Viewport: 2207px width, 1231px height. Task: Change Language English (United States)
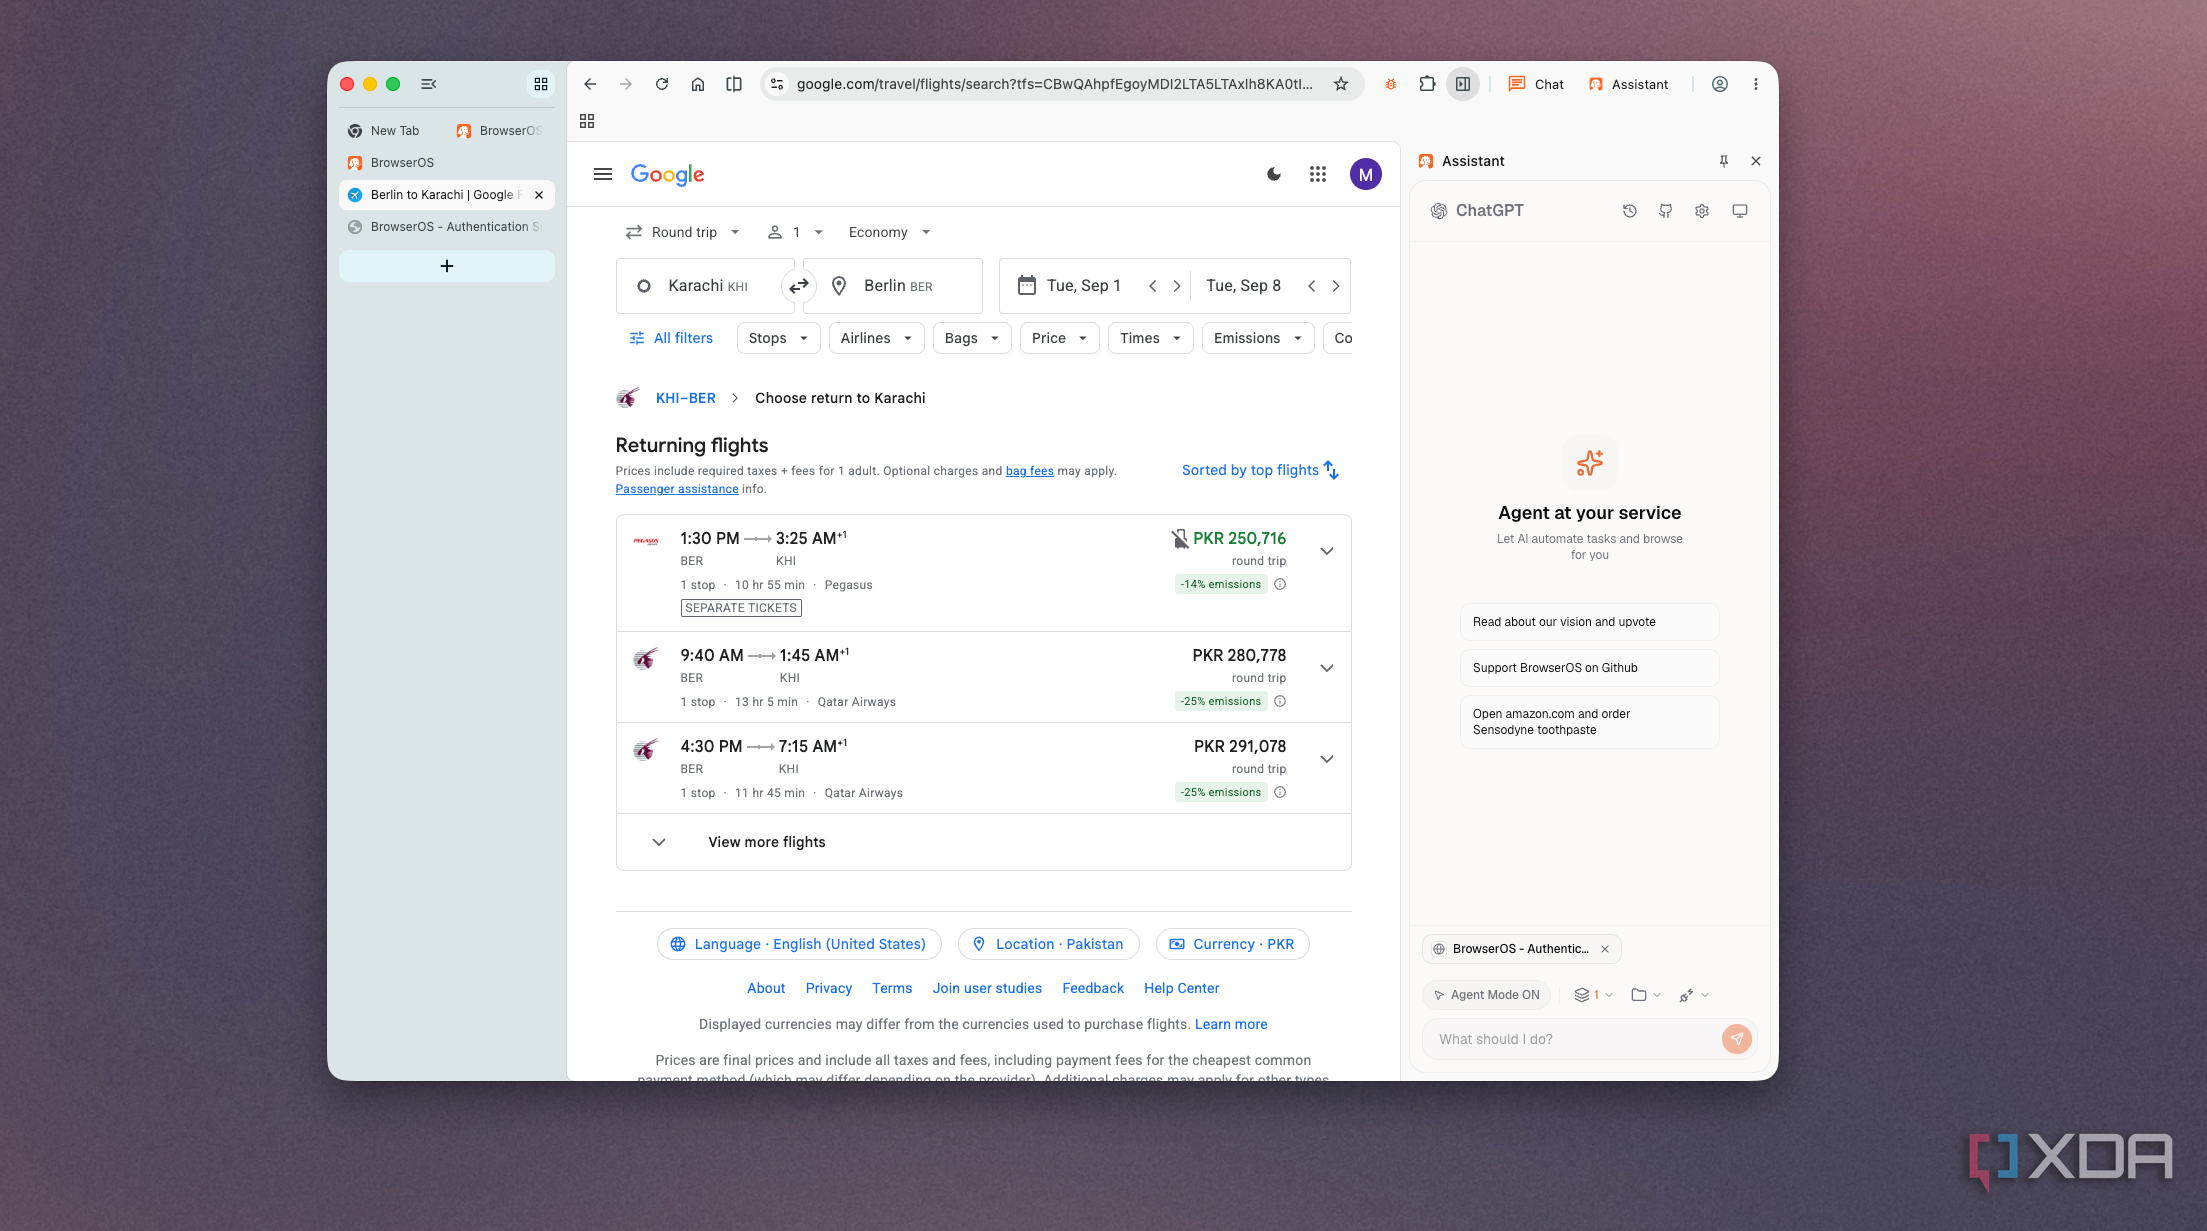tap(799, 944)
